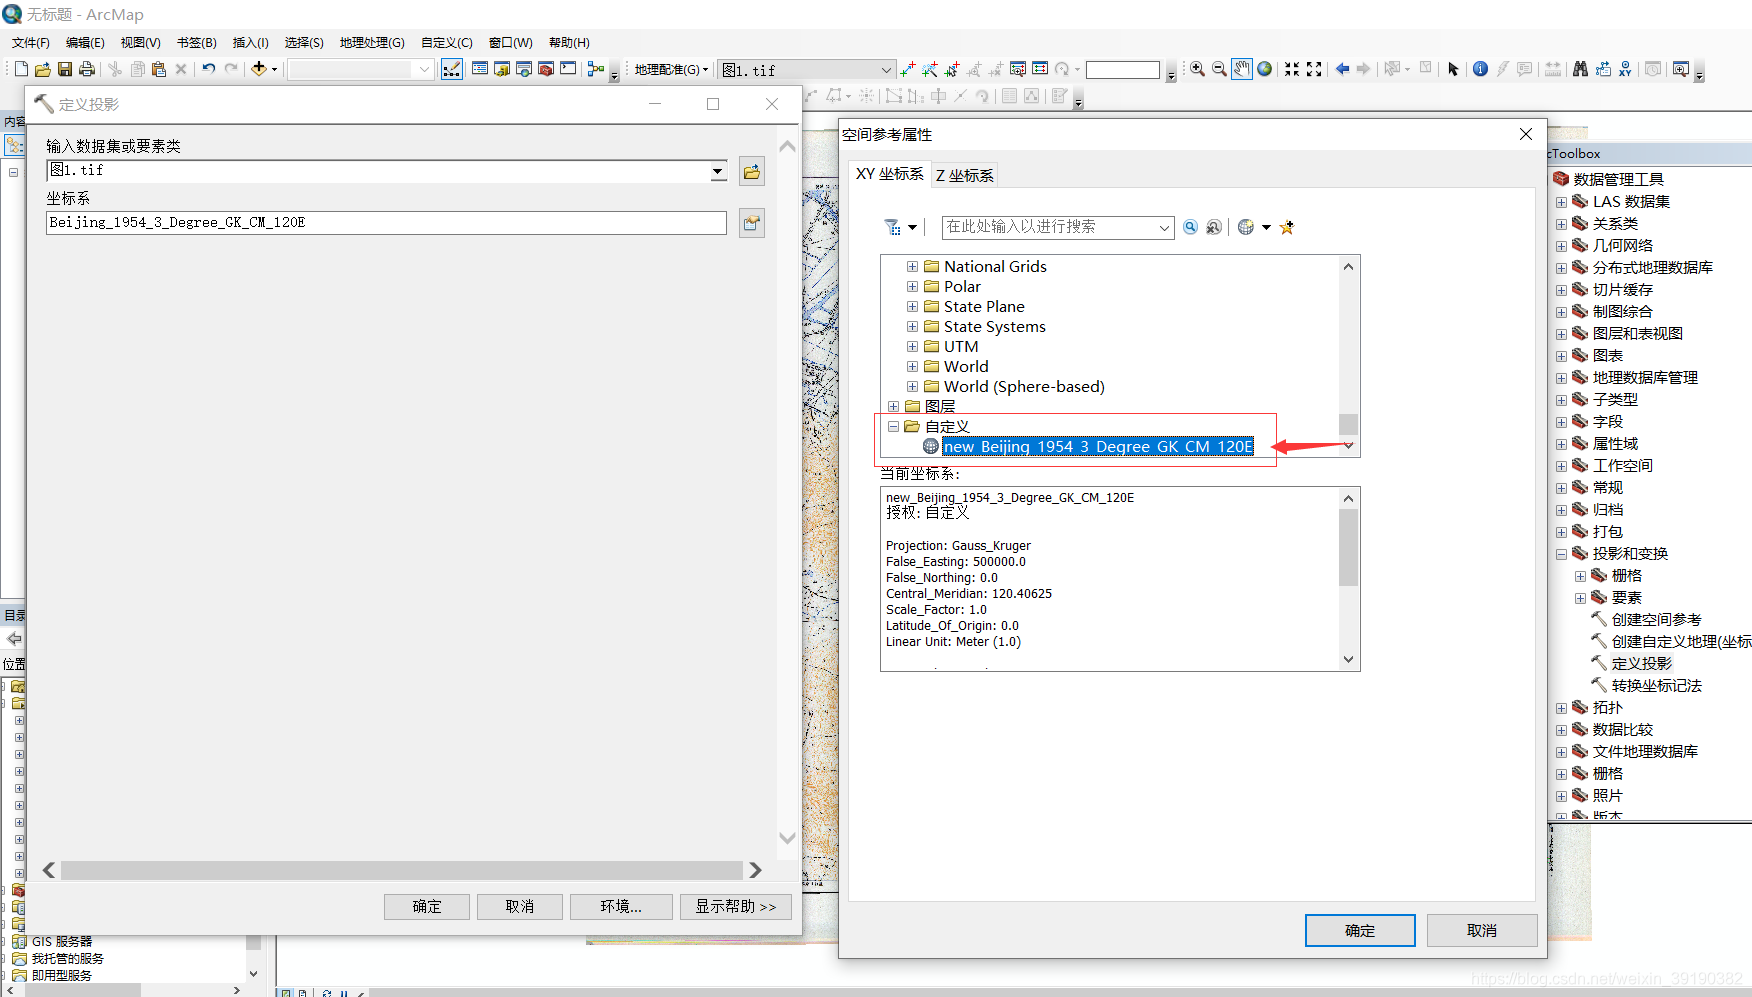Expand the LAS 数据集 toolset
Viewport: 1752px width, 997px height.
click(x=1561, y=202)
